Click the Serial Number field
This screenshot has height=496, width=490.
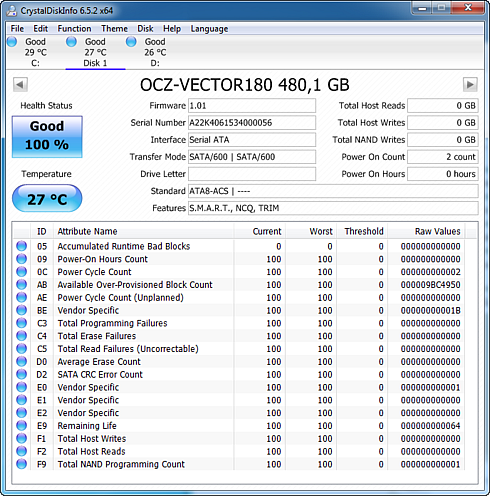[252, 123]
